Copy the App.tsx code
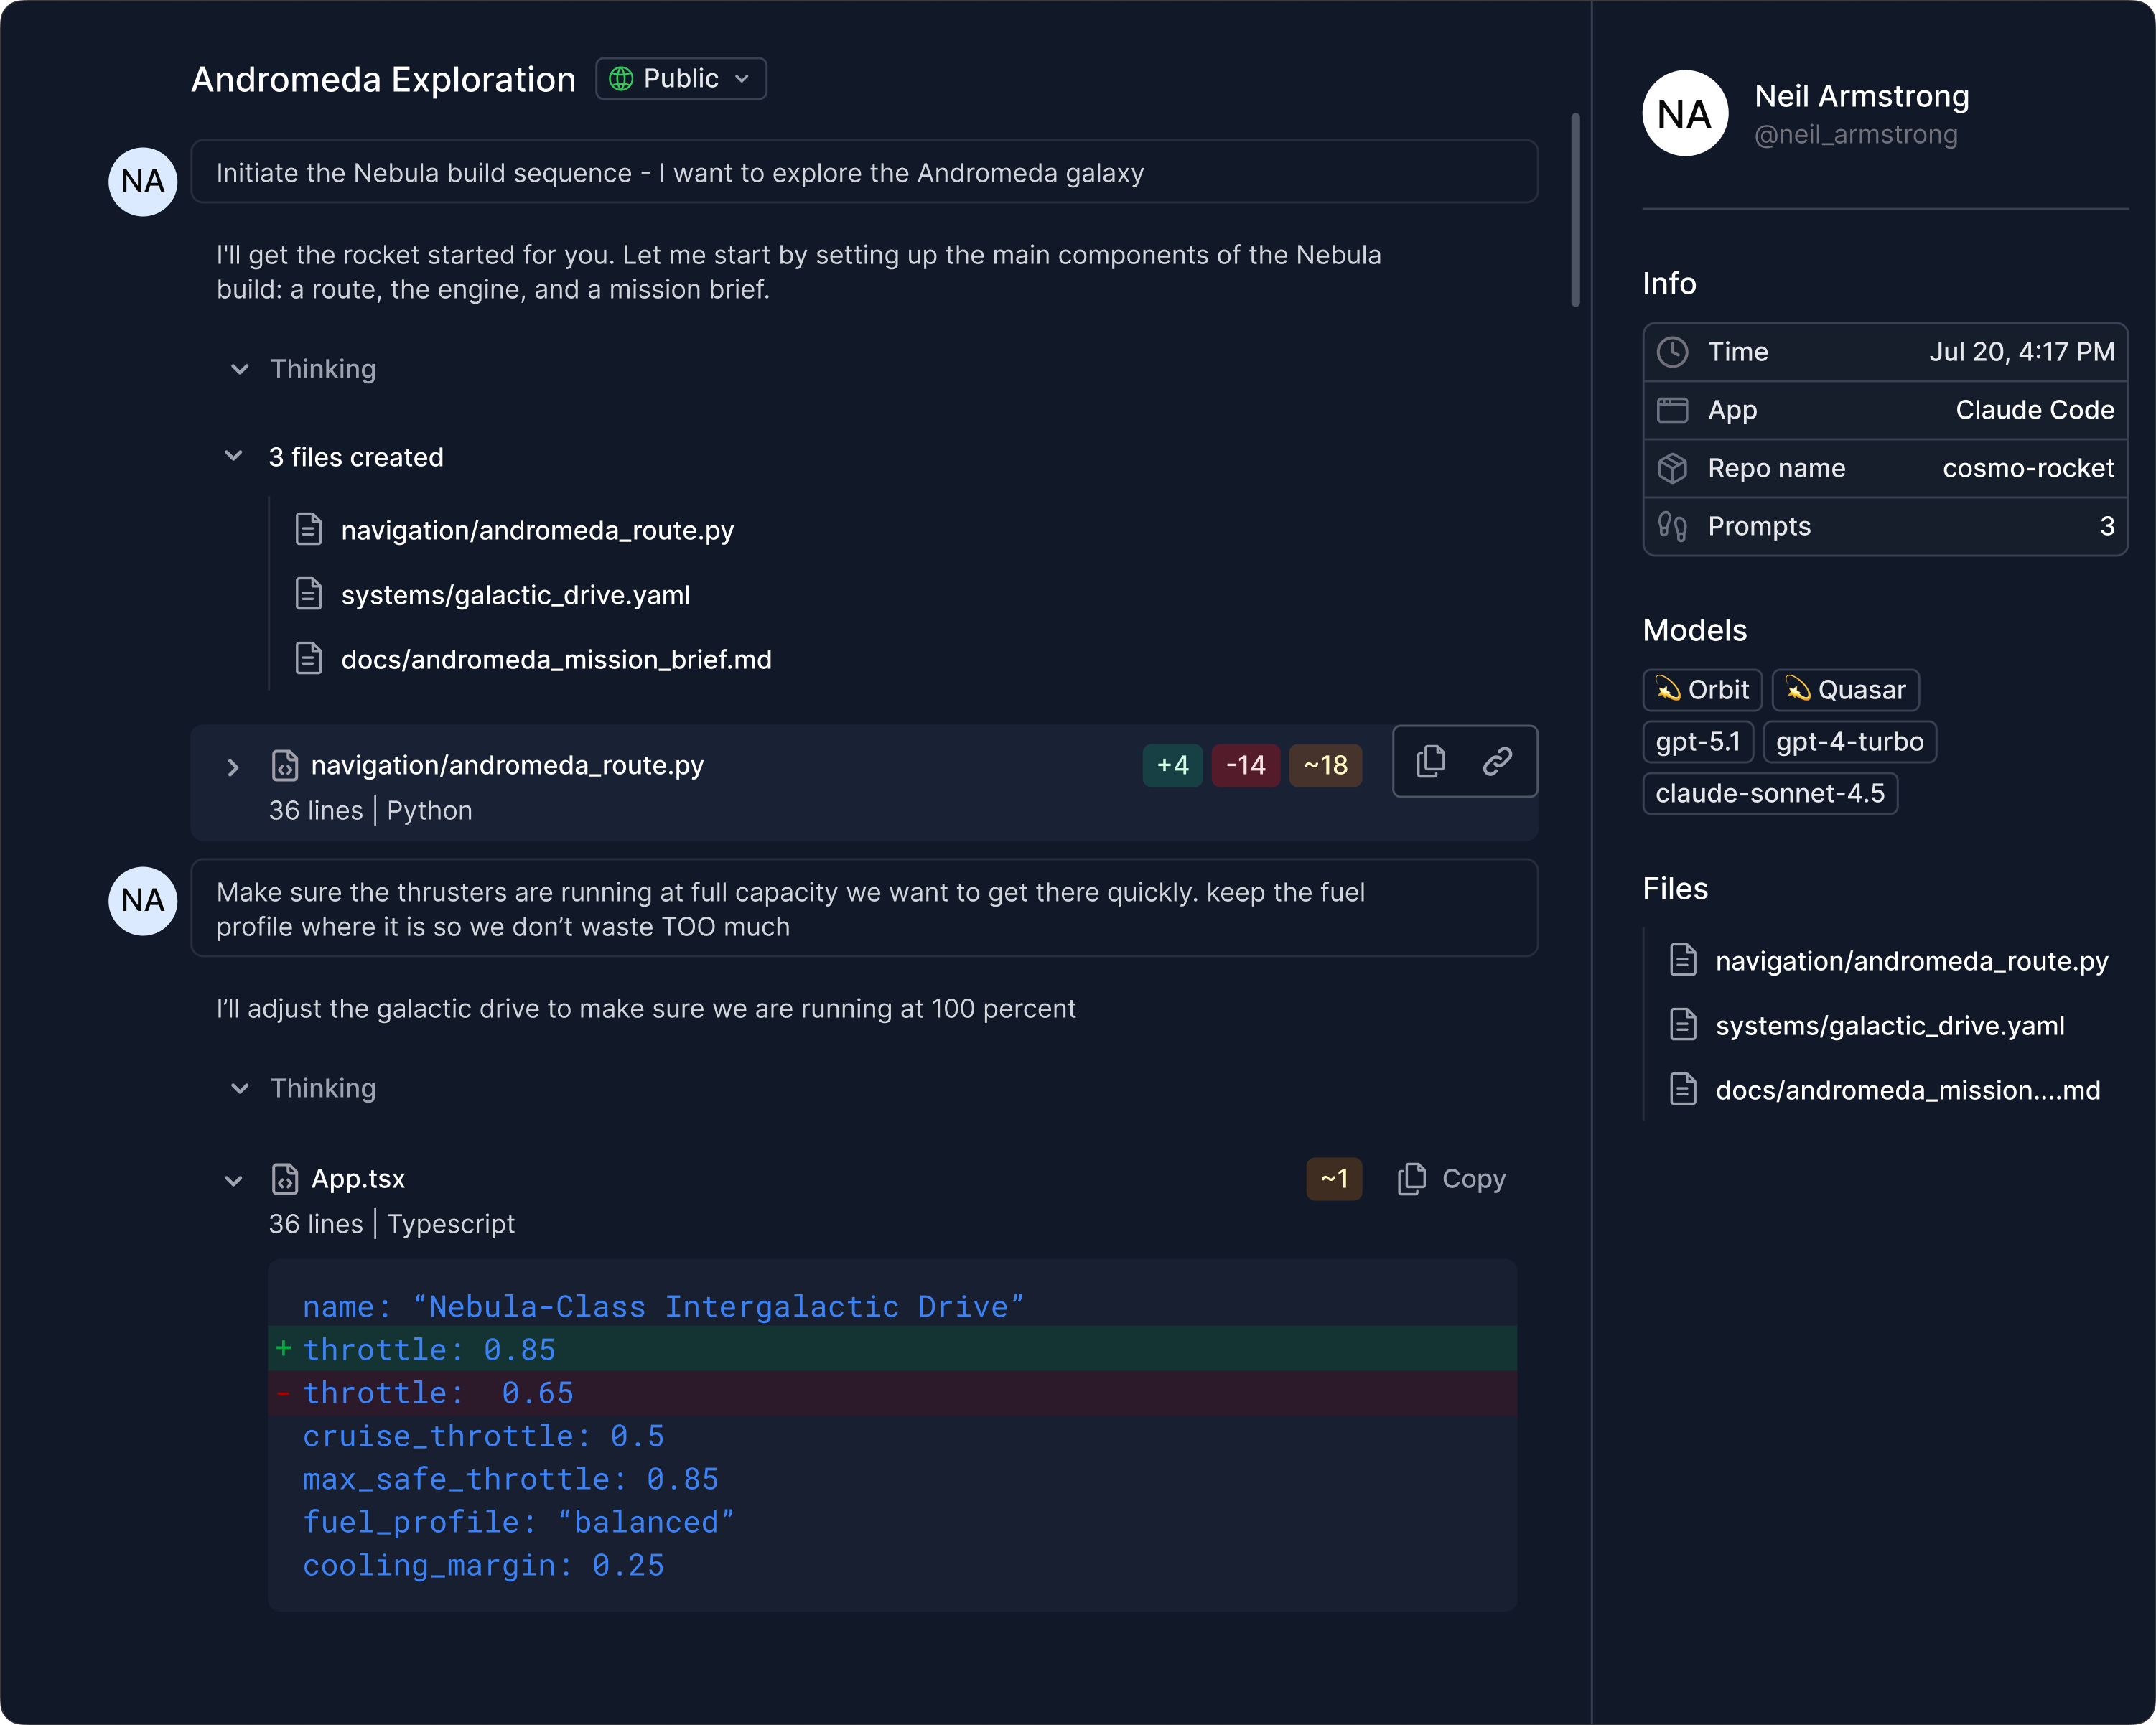Screen dimensions: 2156x1725 point(1451,1179)
